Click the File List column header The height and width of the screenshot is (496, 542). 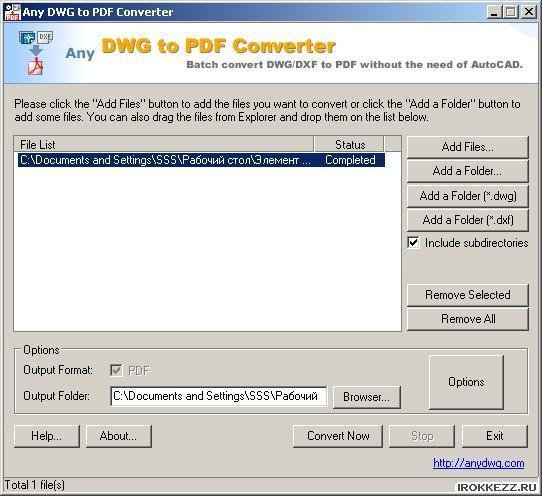[x=164, y=144]
